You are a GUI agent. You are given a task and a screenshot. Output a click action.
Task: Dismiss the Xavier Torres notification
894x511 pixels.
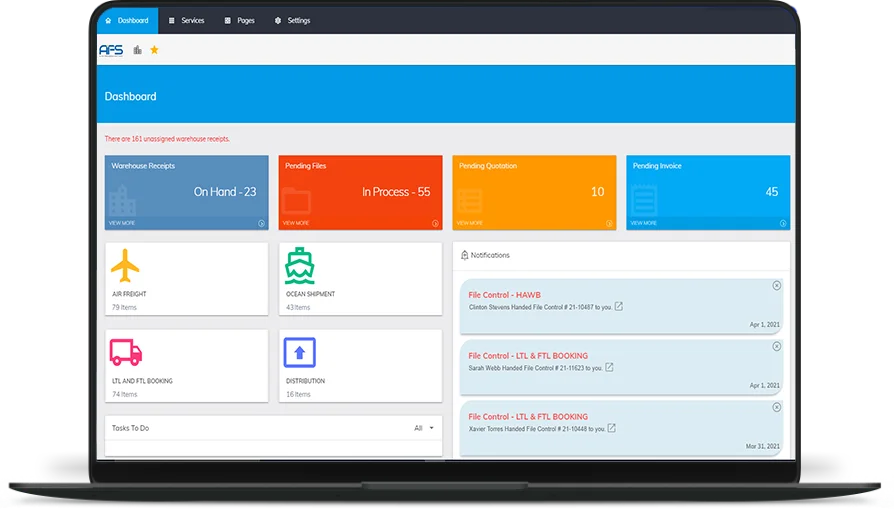[x=777, y=407]
